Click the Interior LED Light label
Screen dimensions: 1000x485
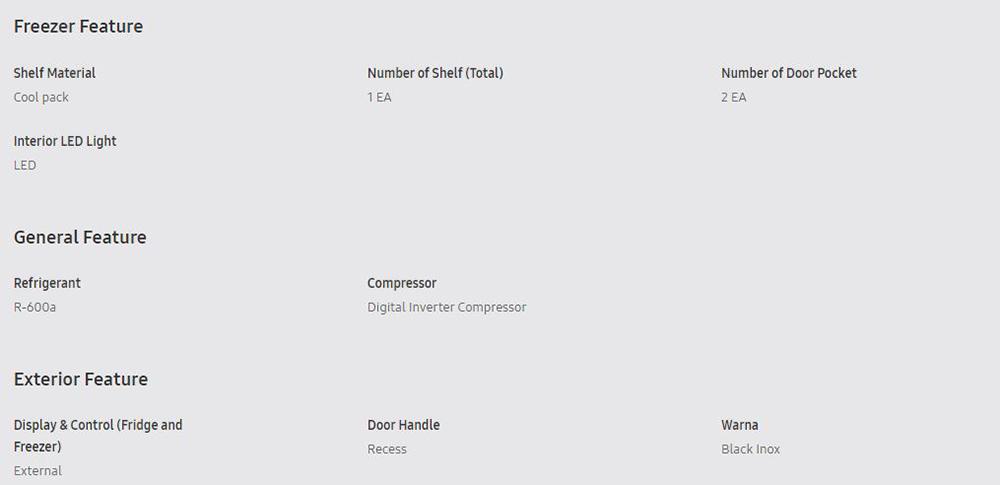(65, 141)
